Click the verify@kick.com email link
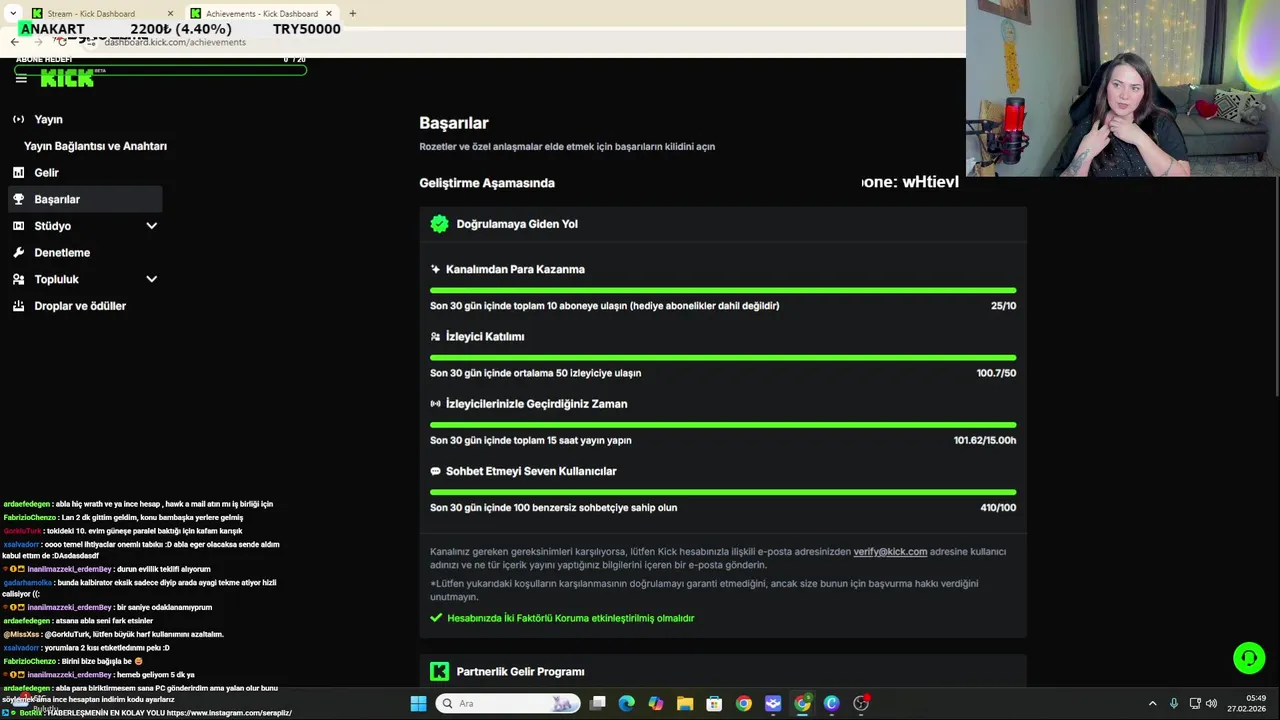 [x=890, y=551]
